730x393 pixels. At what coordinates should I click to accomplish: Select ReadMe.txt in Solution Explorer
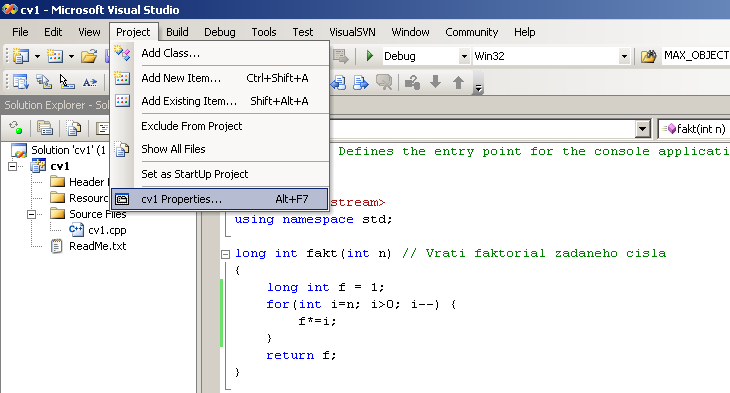coord(88,246)
